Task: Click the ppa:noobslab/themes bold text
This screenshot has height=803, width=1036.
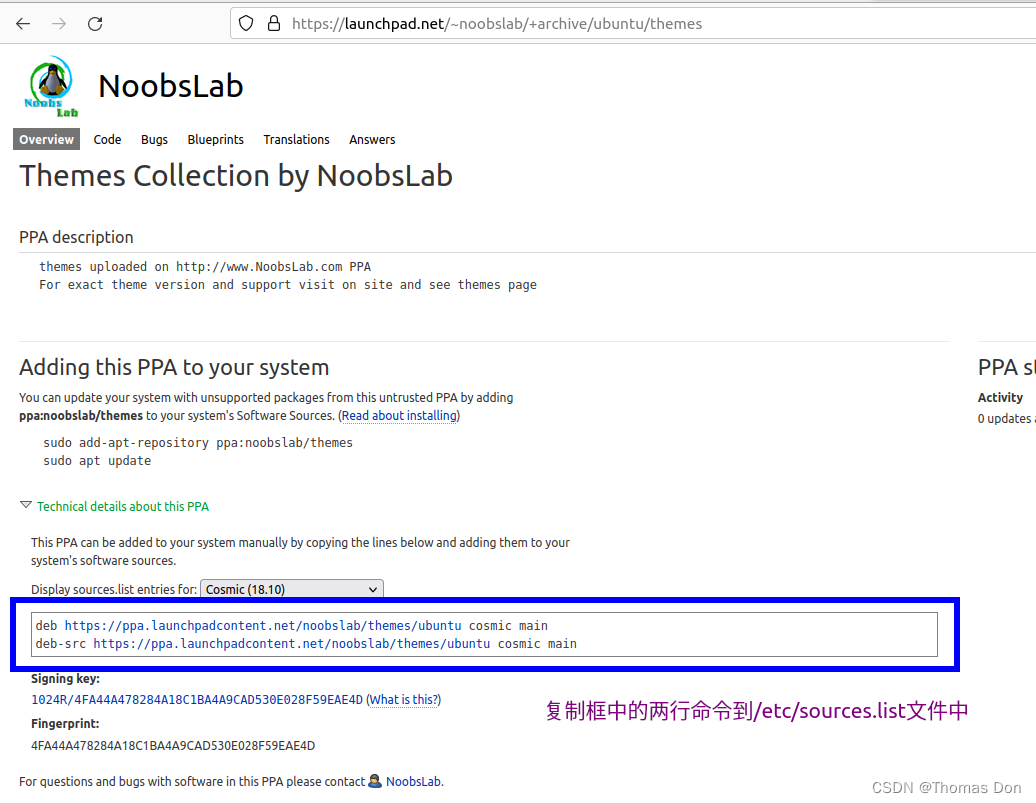Action: pyautogui.click(x=81, y=416)
